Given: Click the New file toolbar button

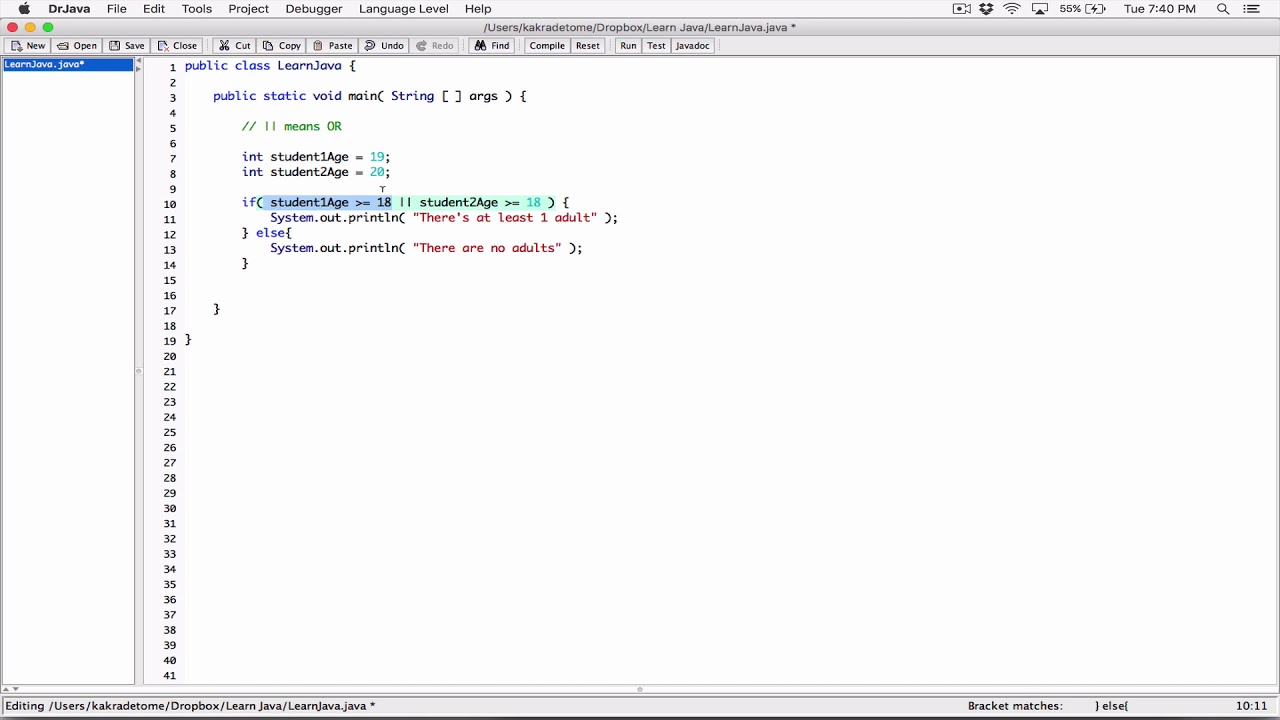Looking at the screenshot, I should point(27,46).
